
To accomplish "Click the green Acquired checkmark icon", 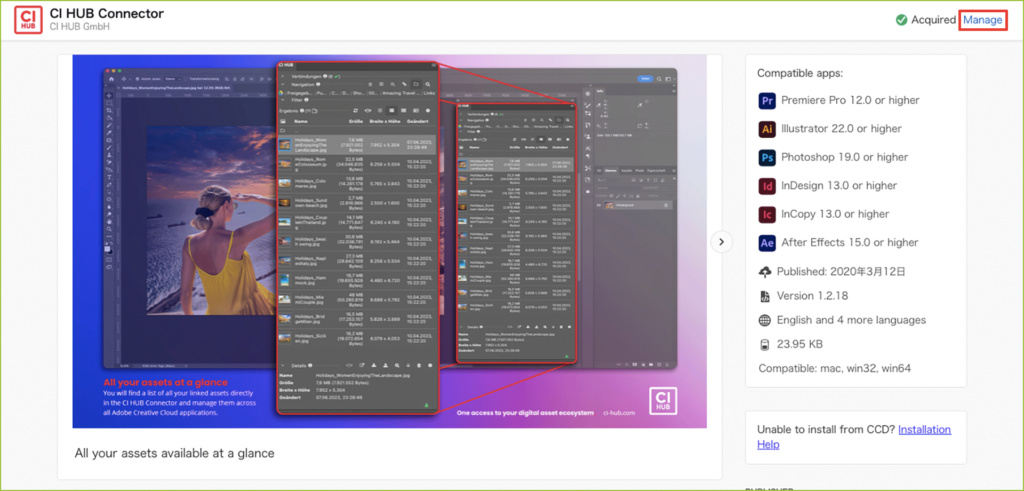I will (x=901, y=20).
